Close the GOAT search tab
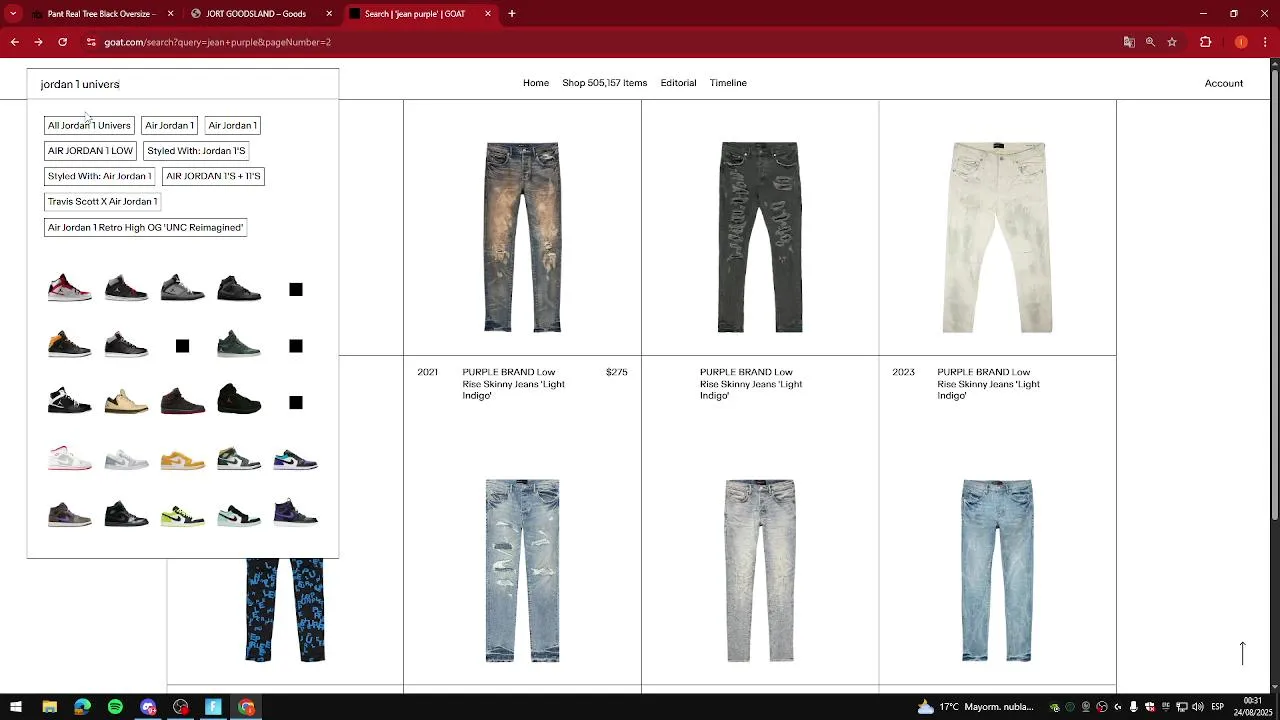Image resolution: width=1280 pixels, height=720 pixels. pos(488,14)
